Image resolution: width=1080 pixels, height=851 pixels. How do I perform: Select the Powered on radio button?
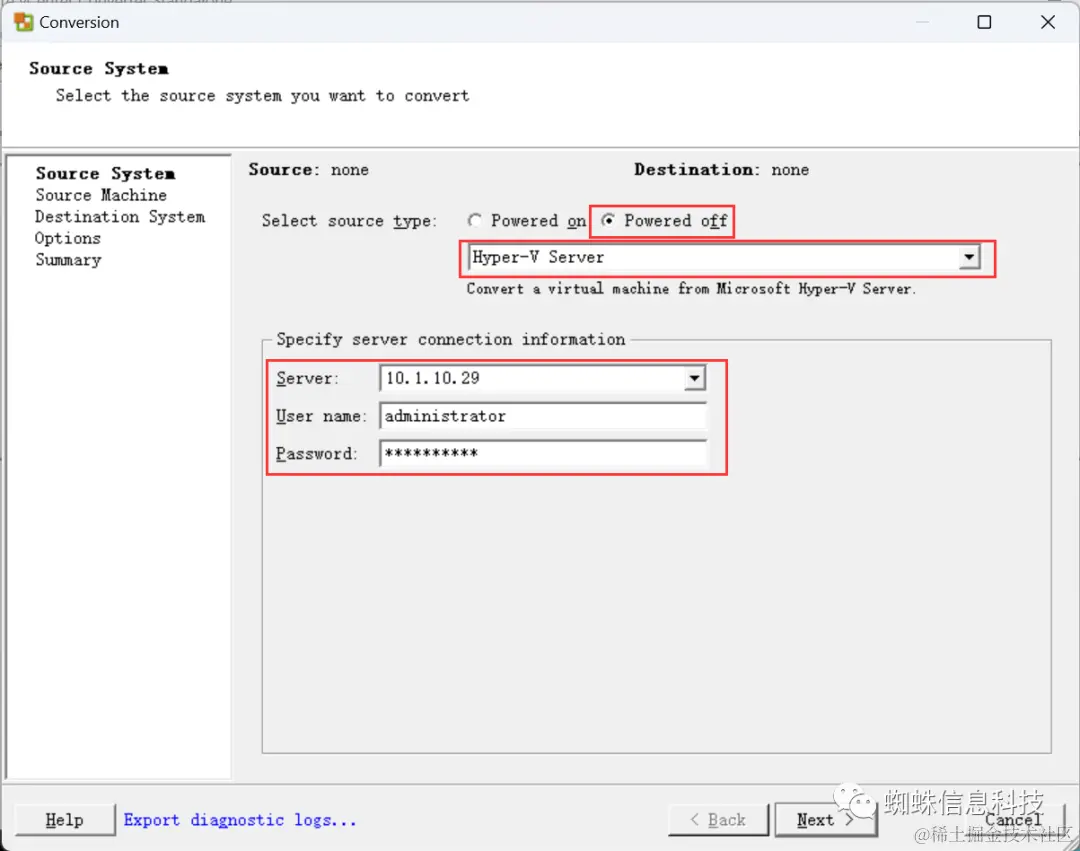[475, 220]
